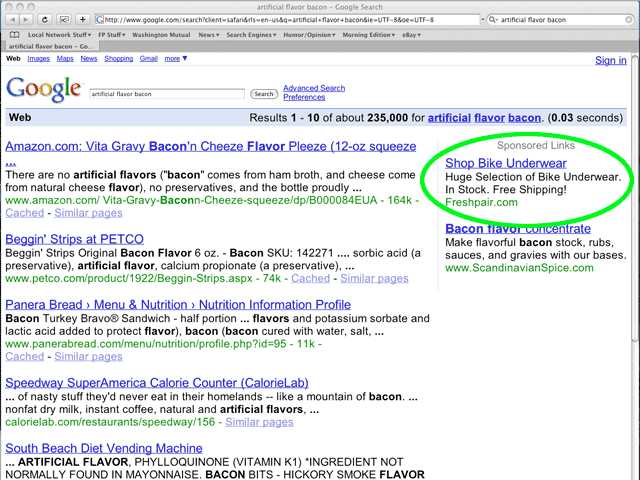Click the 'flavor' link in the results bar
Viewport: 640px width, 480px height.
click(489, 118)
